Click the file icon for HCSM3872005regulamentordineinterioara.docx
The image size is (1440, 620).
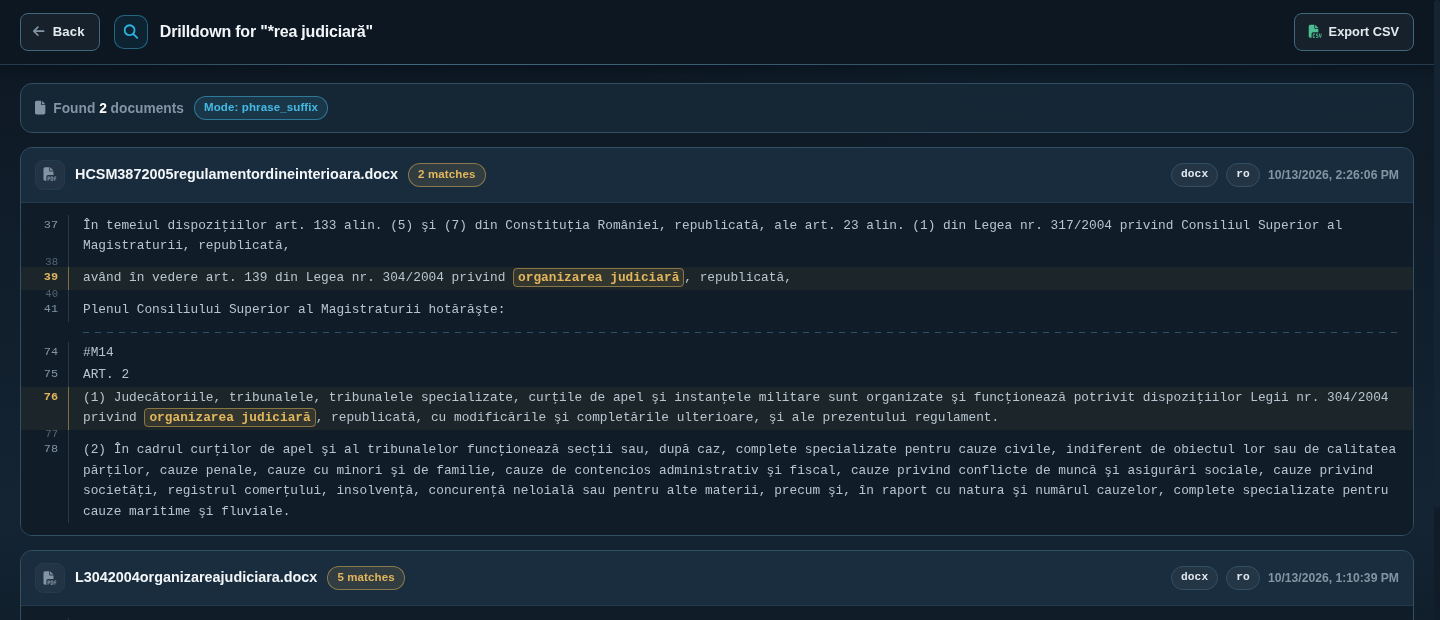(x=50, y=175)
